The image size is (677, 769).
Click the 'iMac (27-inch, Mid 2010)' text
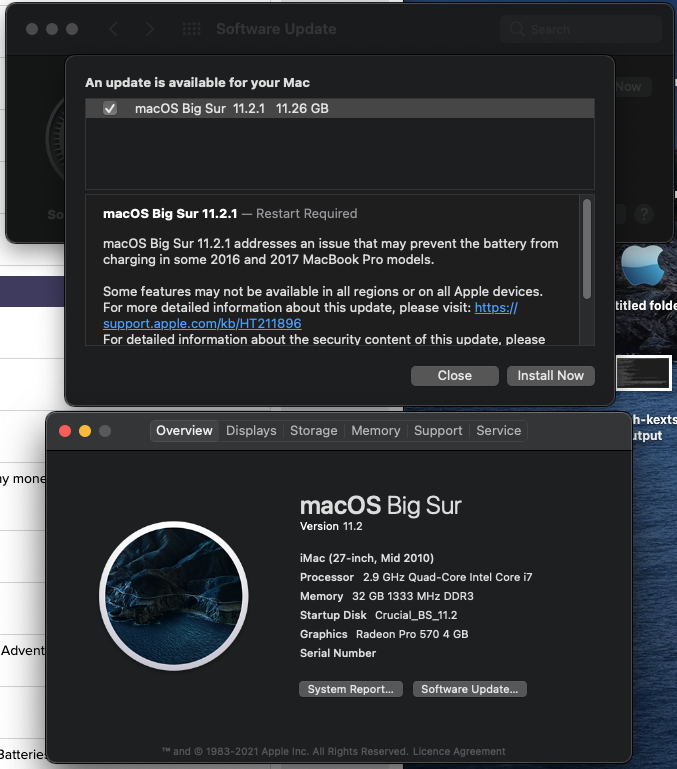pos(367,558)
